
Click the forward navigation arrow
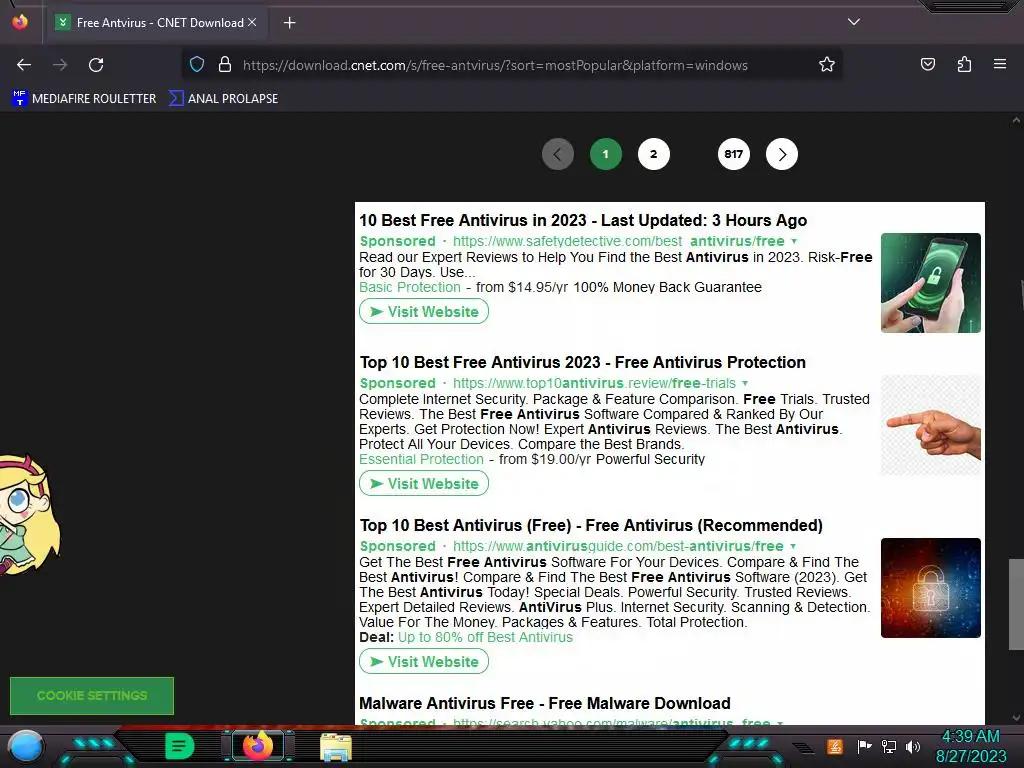pos(60,65)
